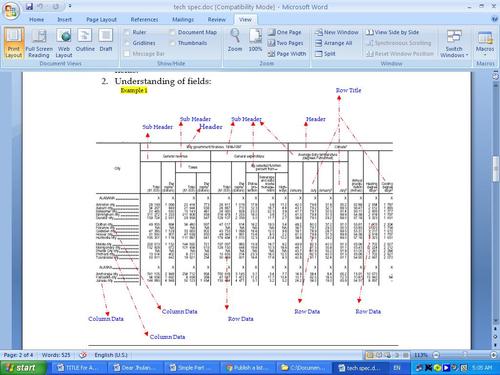Switch to Web Layout view

64,43
